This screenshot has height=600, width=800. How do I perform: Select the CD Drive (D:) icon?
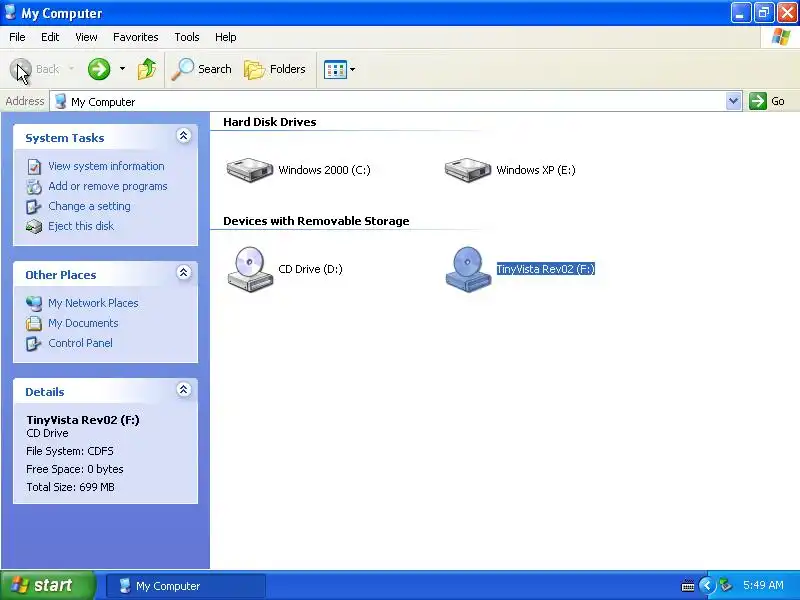click(250, 269)
